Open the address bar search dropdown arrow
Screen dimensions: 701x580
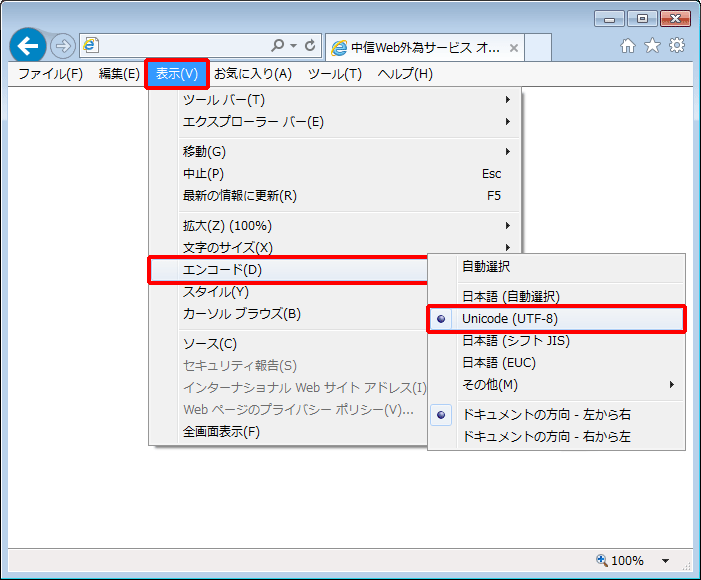pyautogui.click(x=293, y=46)
